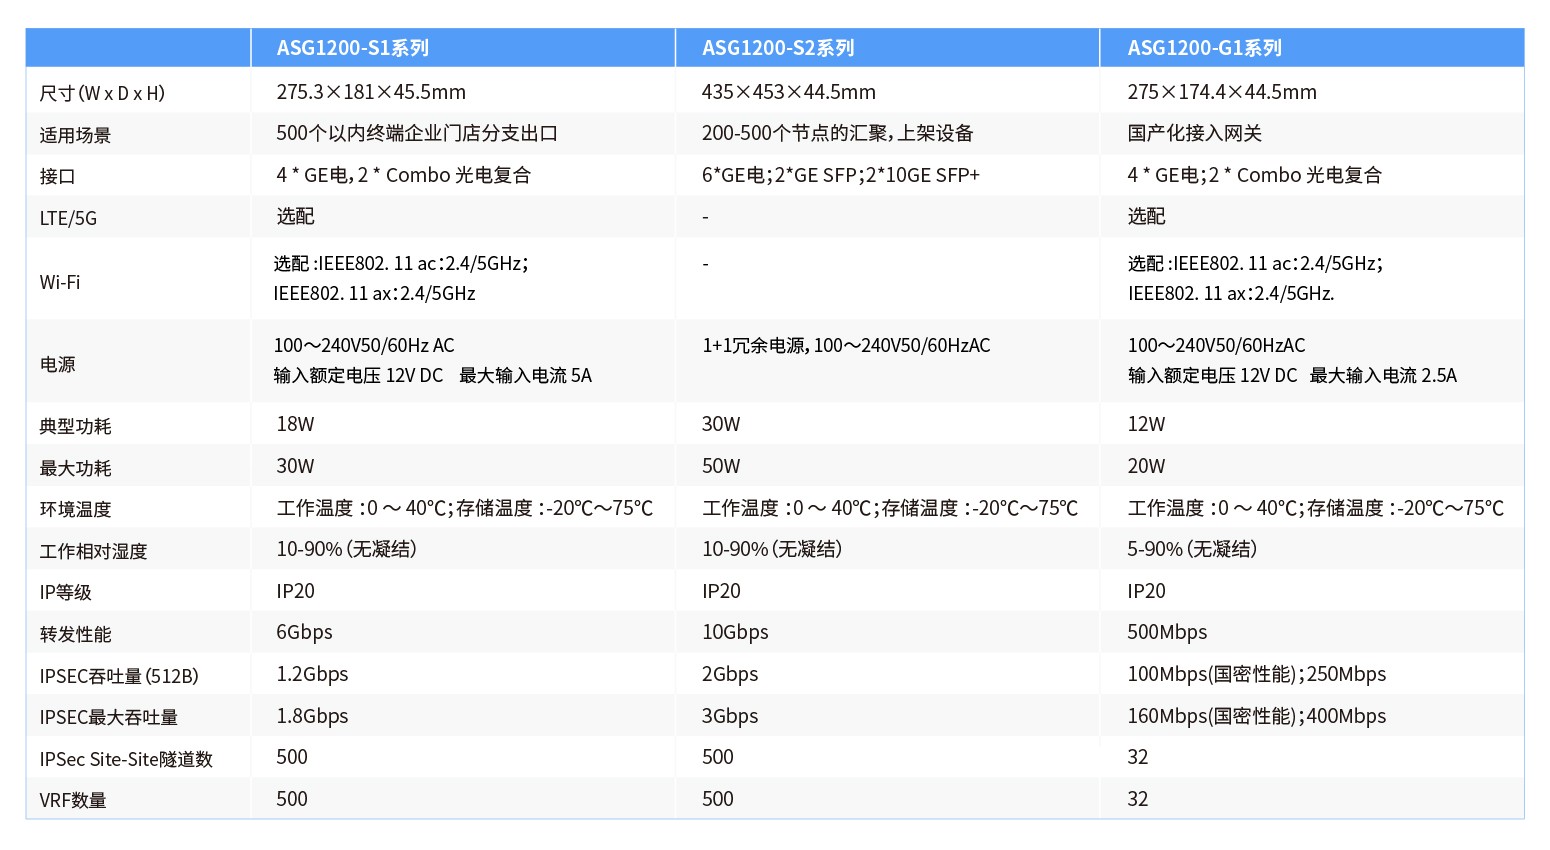Screen dimensions: 1550x850
Task: Select the ASG1200-S1系列 column header
Action: tap(353, 48)
